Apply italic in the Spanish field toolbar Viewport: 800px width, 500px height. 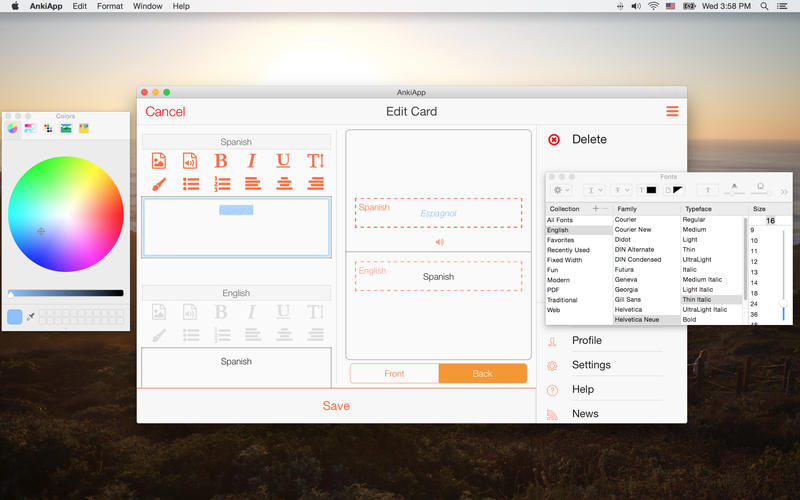coord(252,161)
